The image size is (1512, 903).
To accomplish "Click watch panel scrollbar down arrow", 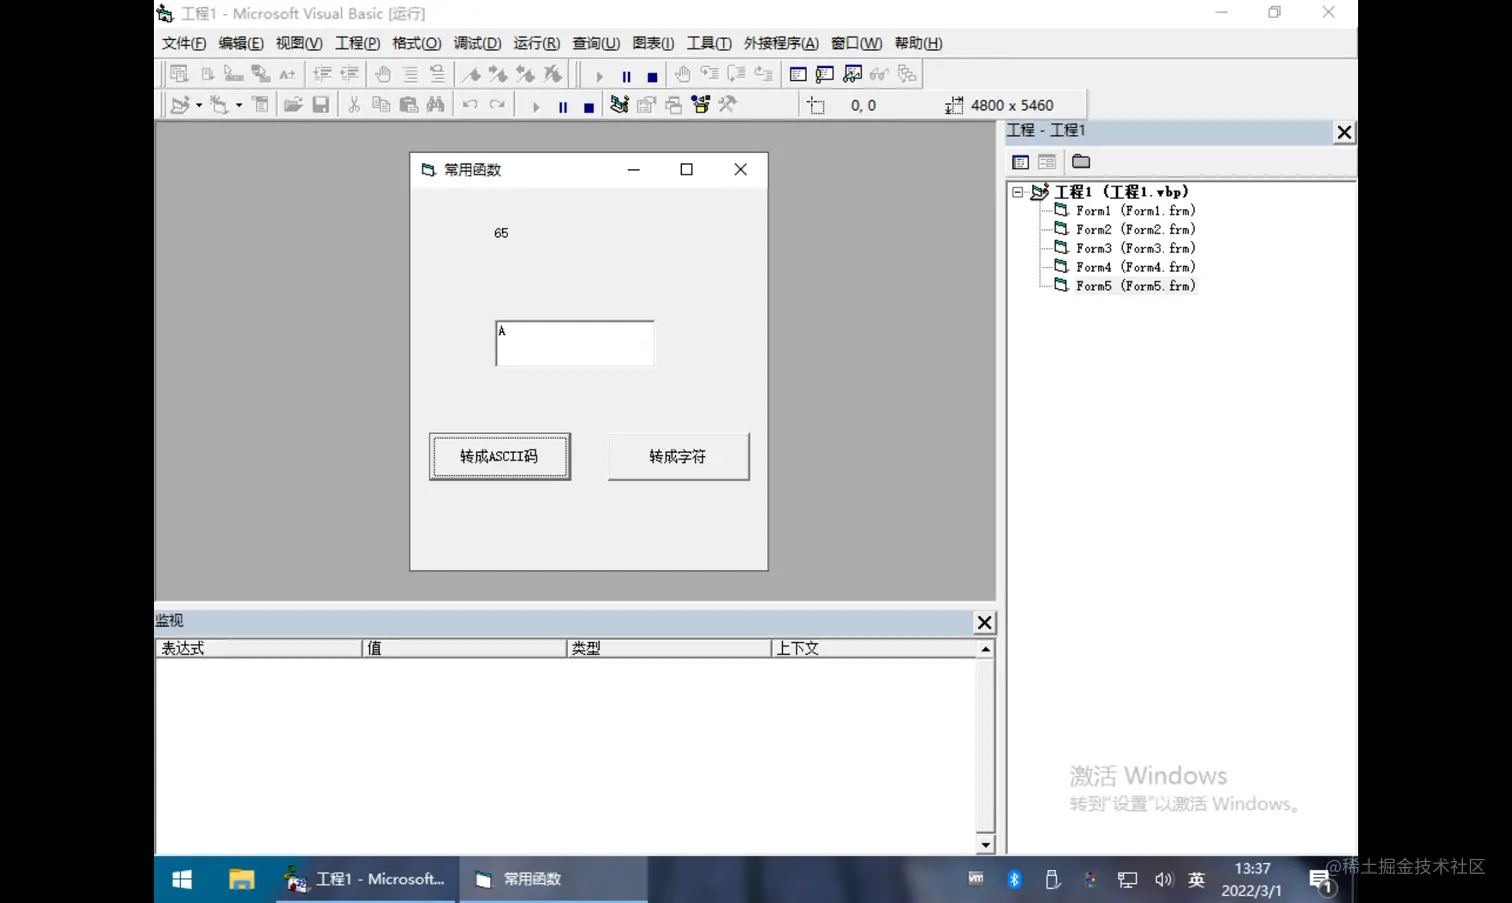I will click(986, 845).
